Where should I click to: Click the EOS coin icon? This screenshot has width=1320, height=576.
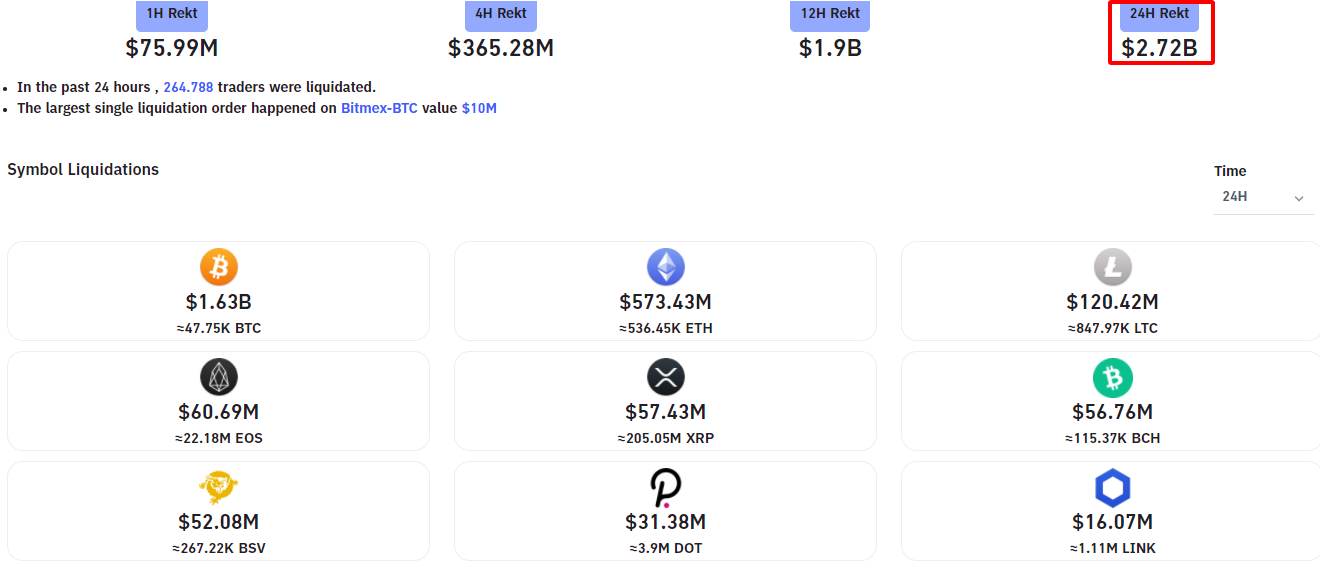point(219,377)
